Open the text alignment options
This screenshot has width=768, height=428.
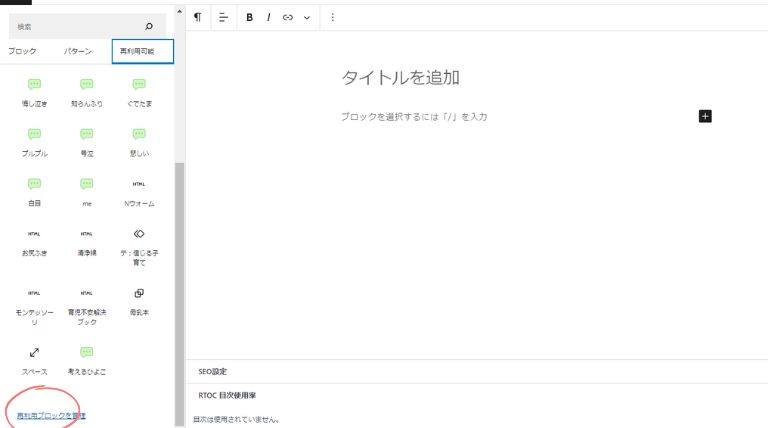pos(223,17)
